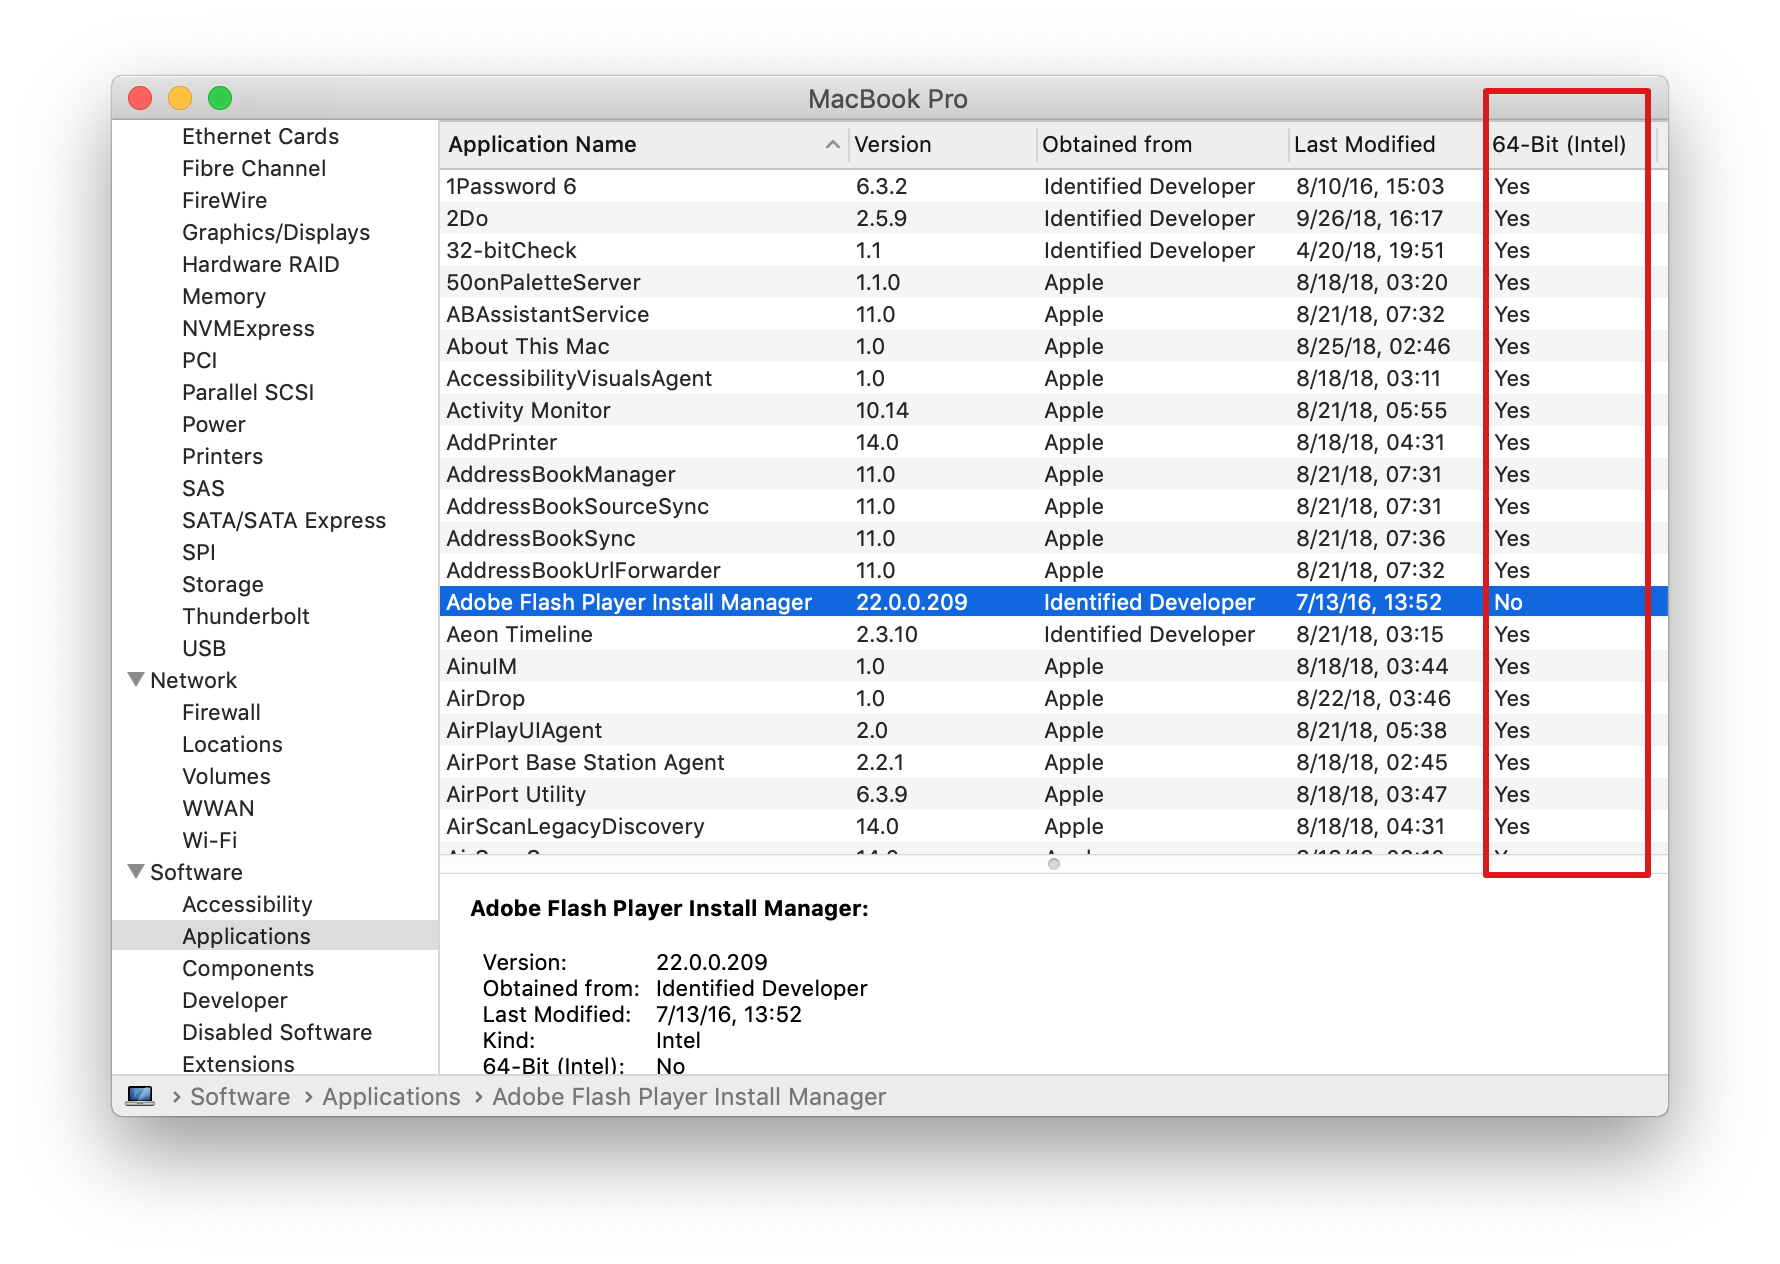Select the Aeon Timeline row
The height and width of the screenshot is (1264, 1780).
click(x=1053, y=634)
